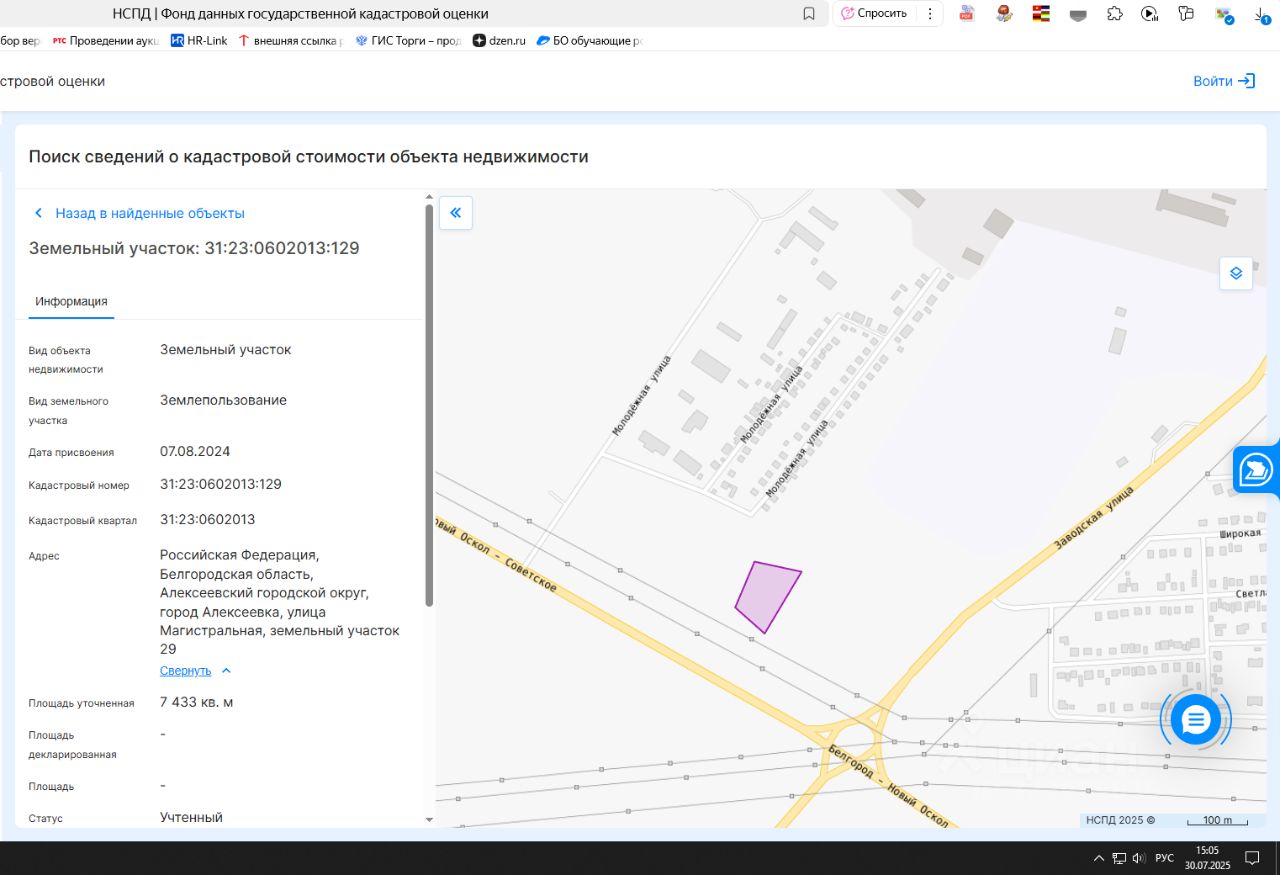
Task: Click the browser toolbar customization icon
Action: [1186, 14]
